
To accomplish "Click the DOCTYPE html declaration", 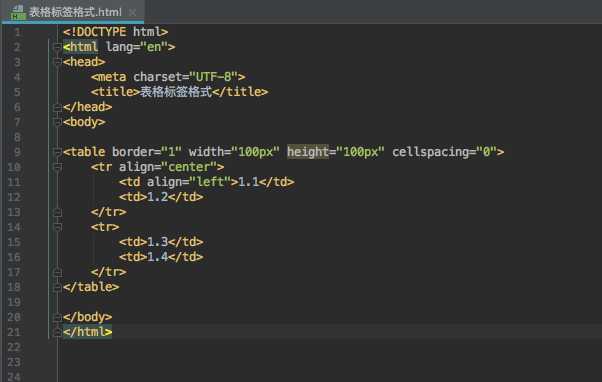I will (116, 32).
